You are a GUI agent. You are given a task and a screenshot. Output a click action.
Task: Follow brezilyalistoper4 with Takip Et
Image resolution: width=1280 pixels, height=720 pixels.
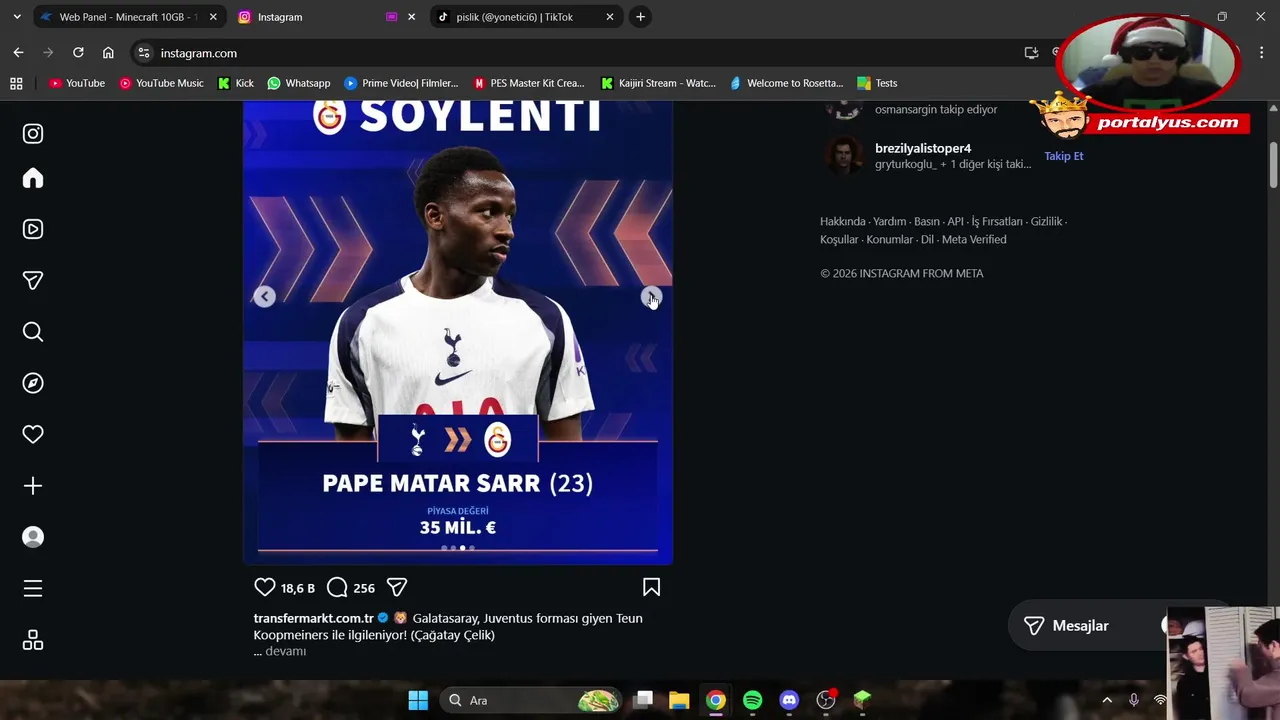tap(1064, 156)
